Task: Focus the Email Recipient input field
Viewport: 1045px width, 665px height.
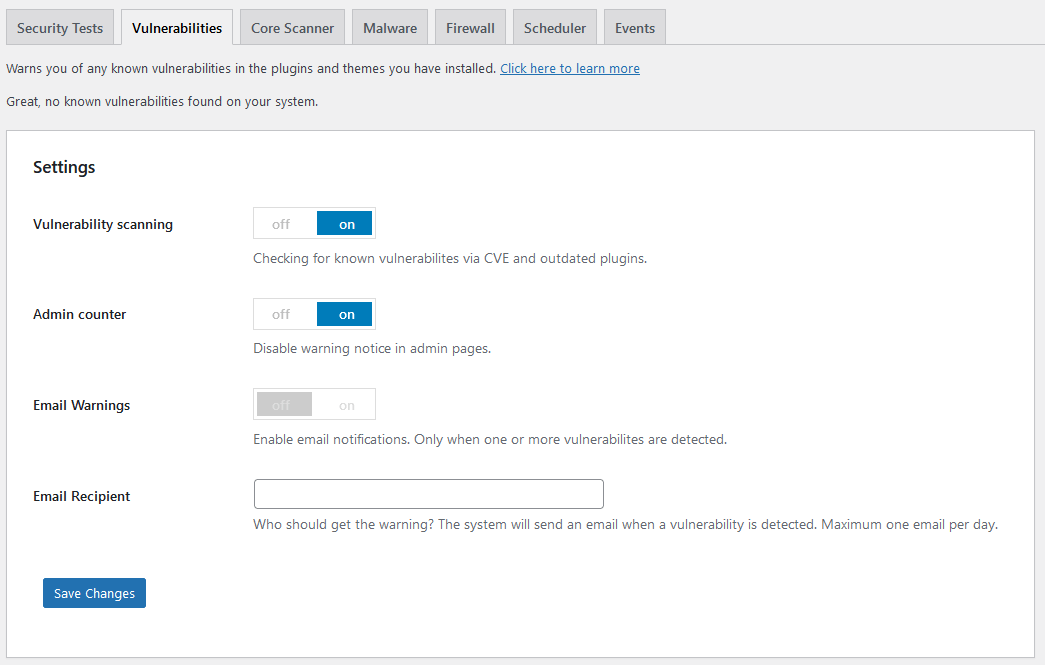Action: click(429, 494)
